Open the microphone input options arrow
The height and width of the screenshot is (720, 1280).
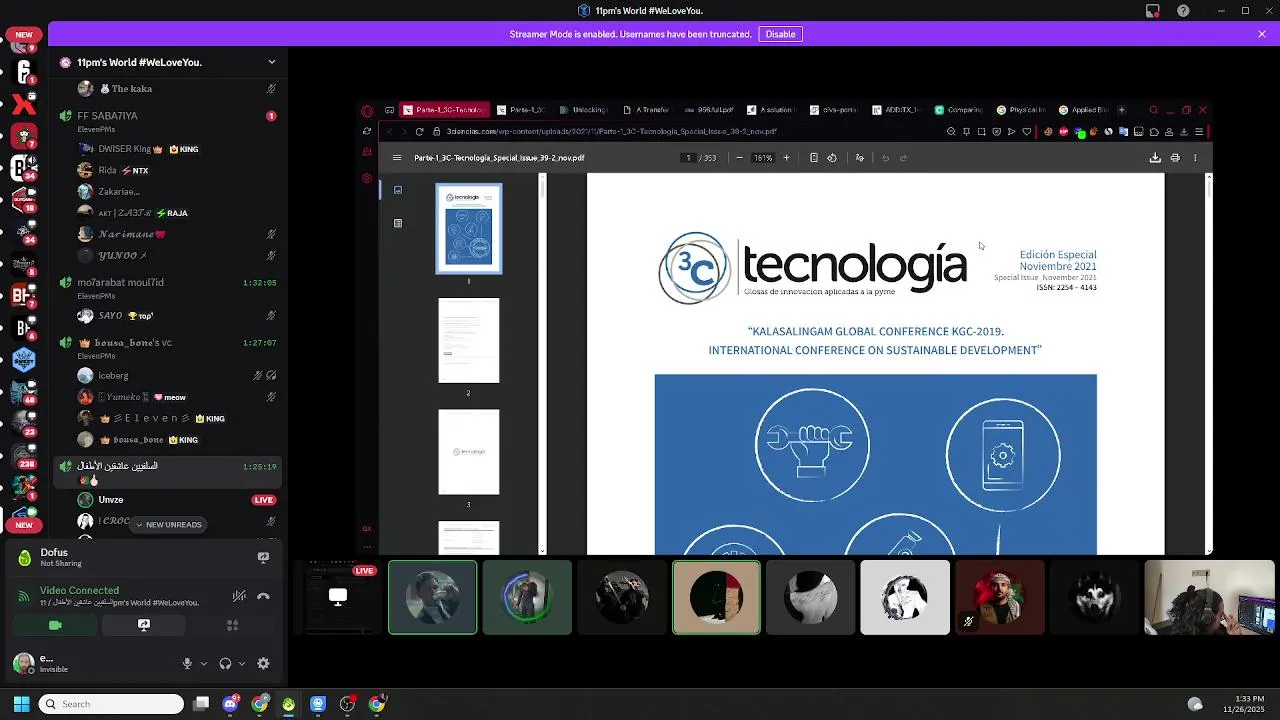[204, 663]
